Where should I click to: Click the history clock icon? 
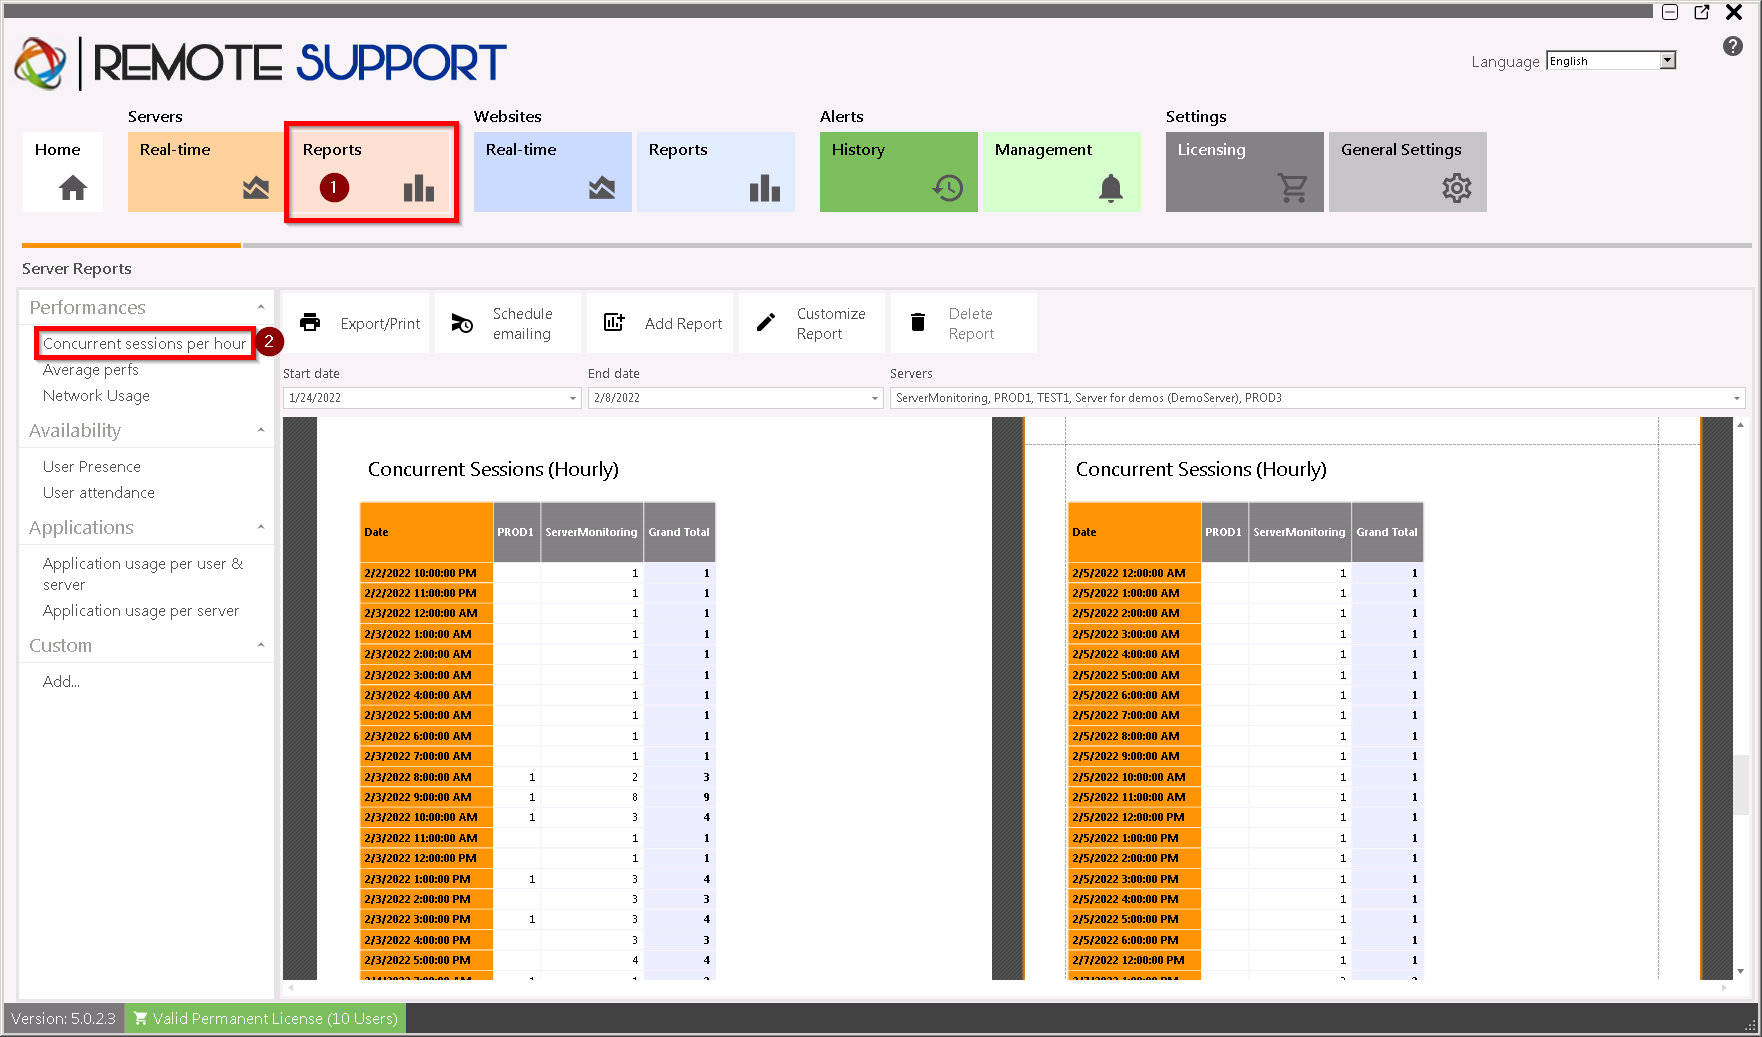pos(948,188)
